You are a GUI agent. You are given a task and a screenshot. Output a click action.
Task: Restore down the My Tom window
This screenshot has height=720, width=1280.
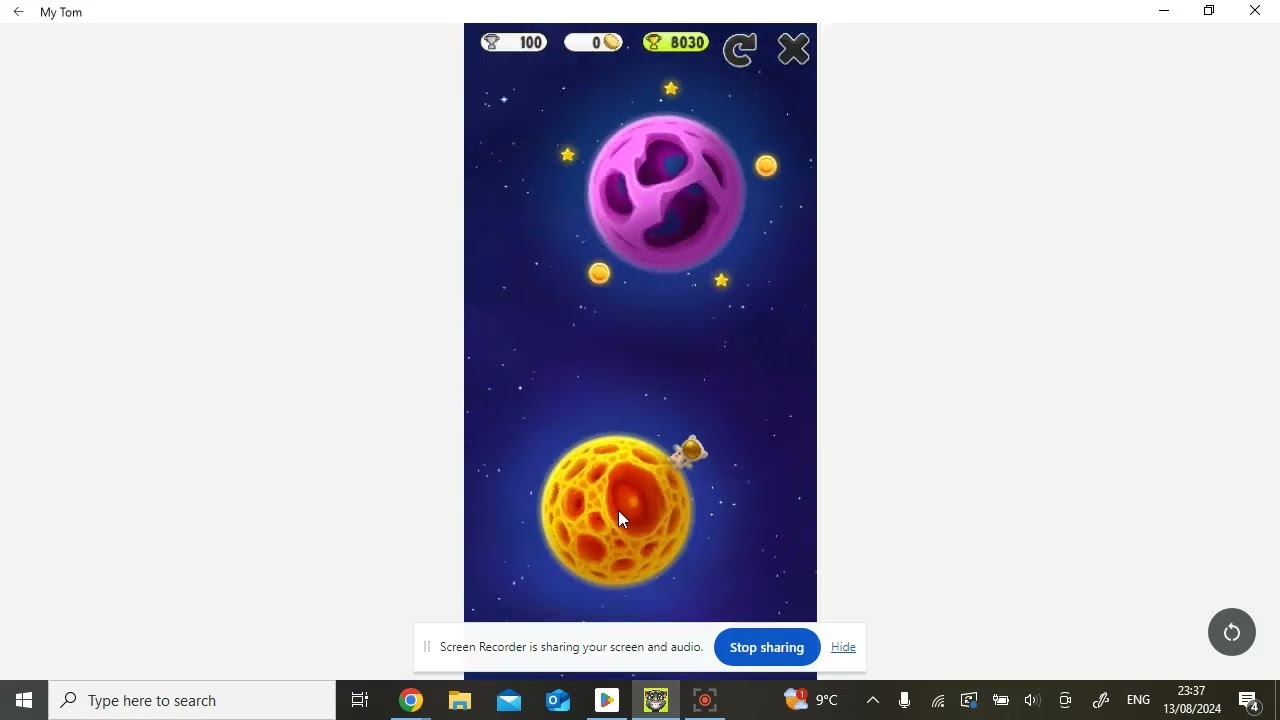[1209, 11]
